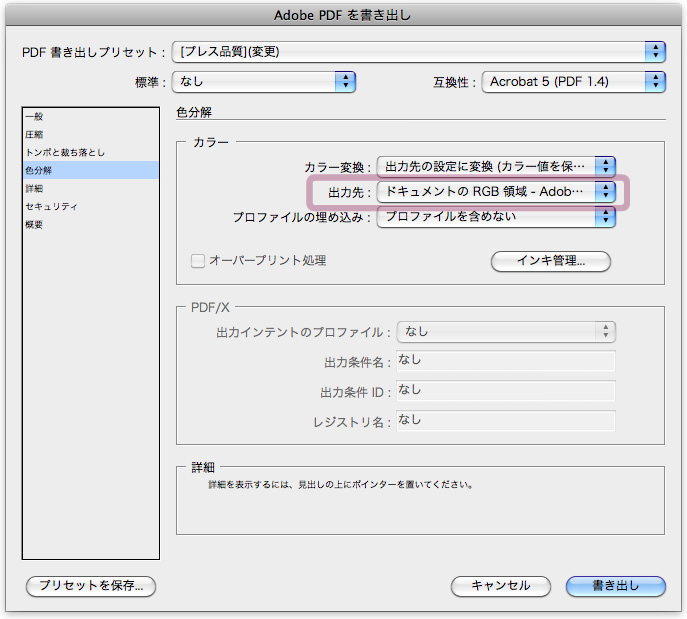Click プリセットを保存 button
The image size is (687, 619).
(91, 586)
